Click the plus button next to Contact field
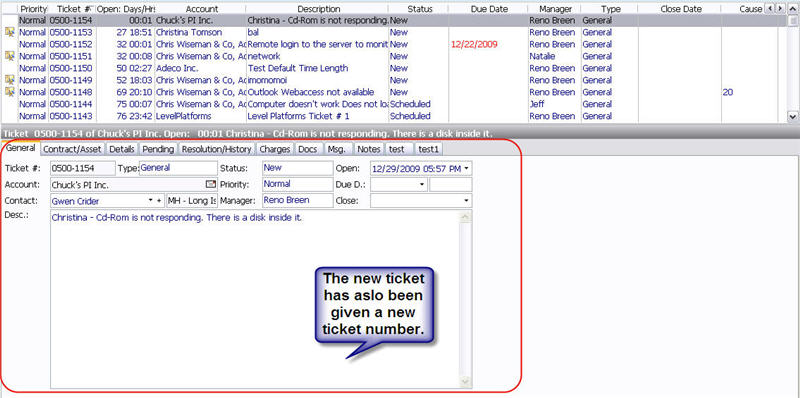The width and height of the screenshot is (800, 398). [159, 201]
